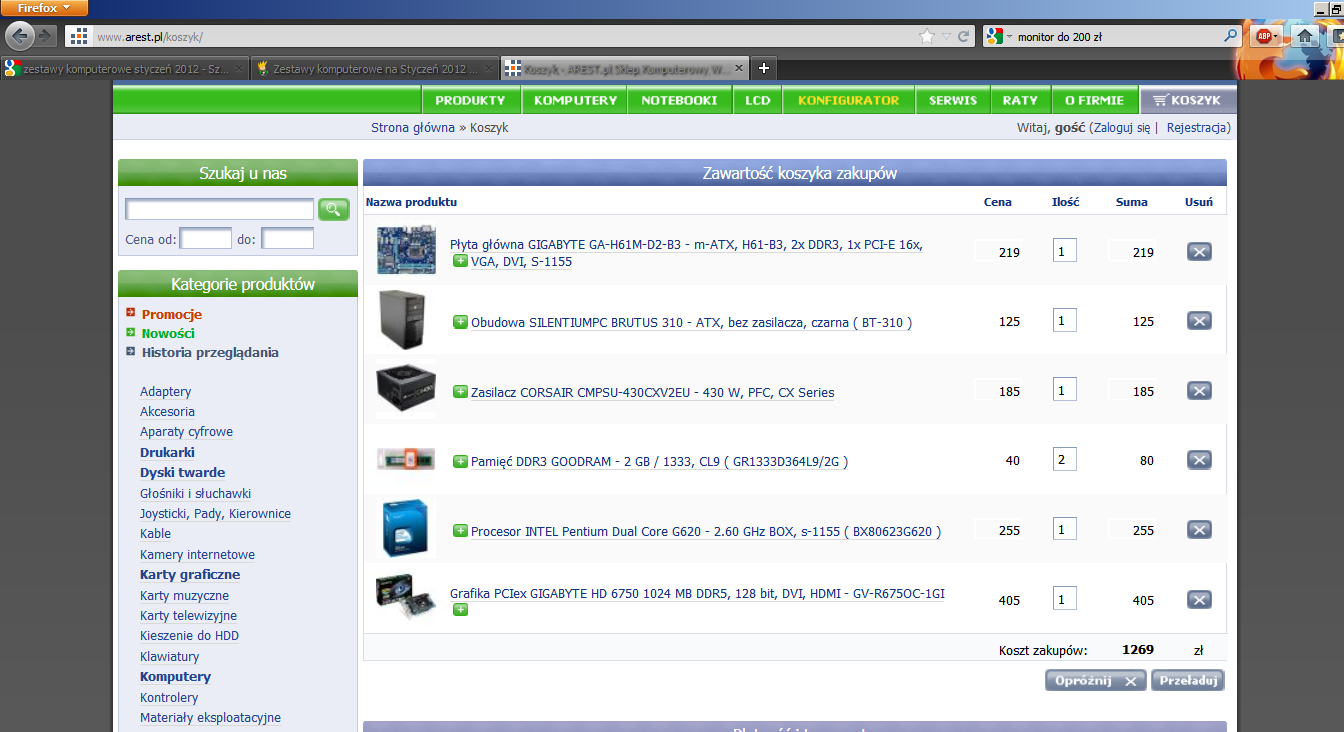The height and width of the screenshot is (732, 1344).
Task: Click the Cena do maximum price field
Action: point(288,239)
